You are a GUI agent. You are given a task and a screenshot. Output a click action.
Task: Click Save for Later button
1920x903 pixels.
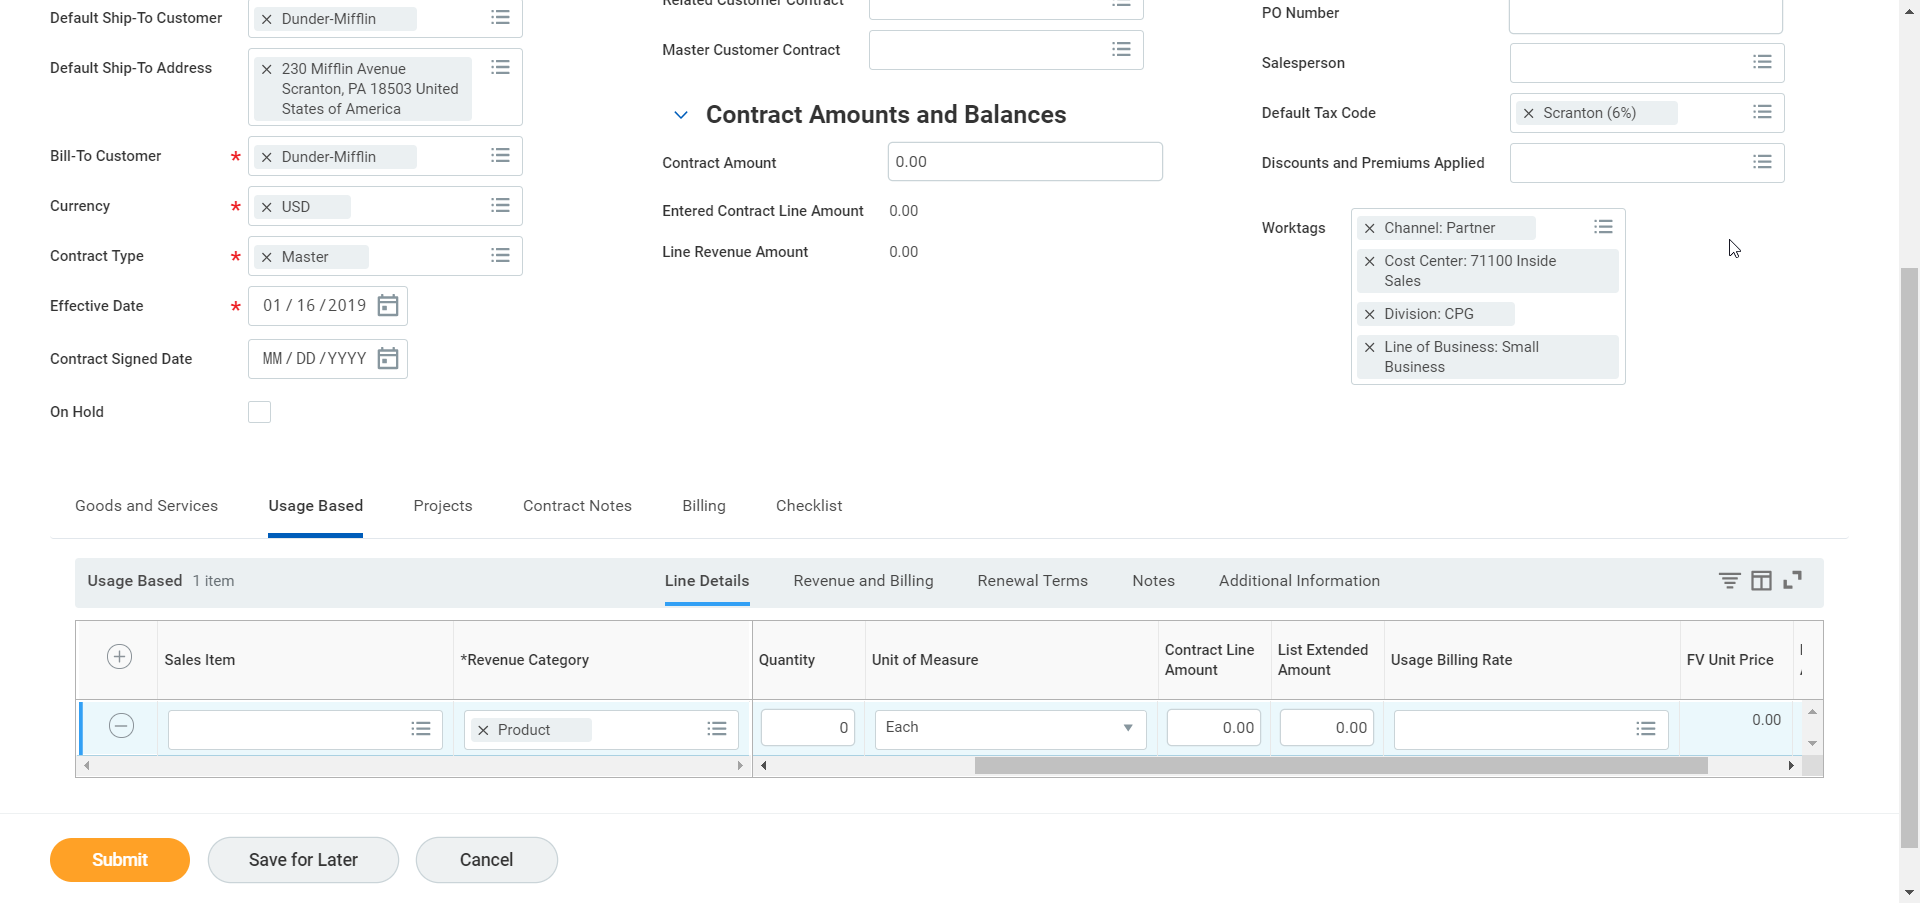303,860
